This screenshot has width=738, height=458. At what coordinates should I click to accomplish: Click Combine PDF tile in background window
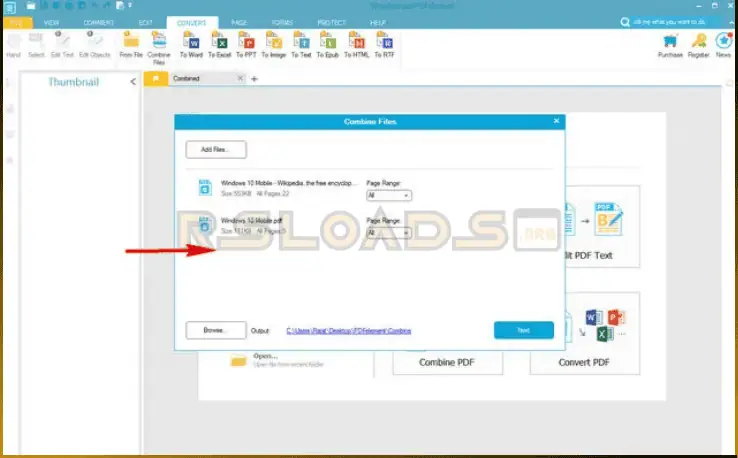(x=447, y=362)
